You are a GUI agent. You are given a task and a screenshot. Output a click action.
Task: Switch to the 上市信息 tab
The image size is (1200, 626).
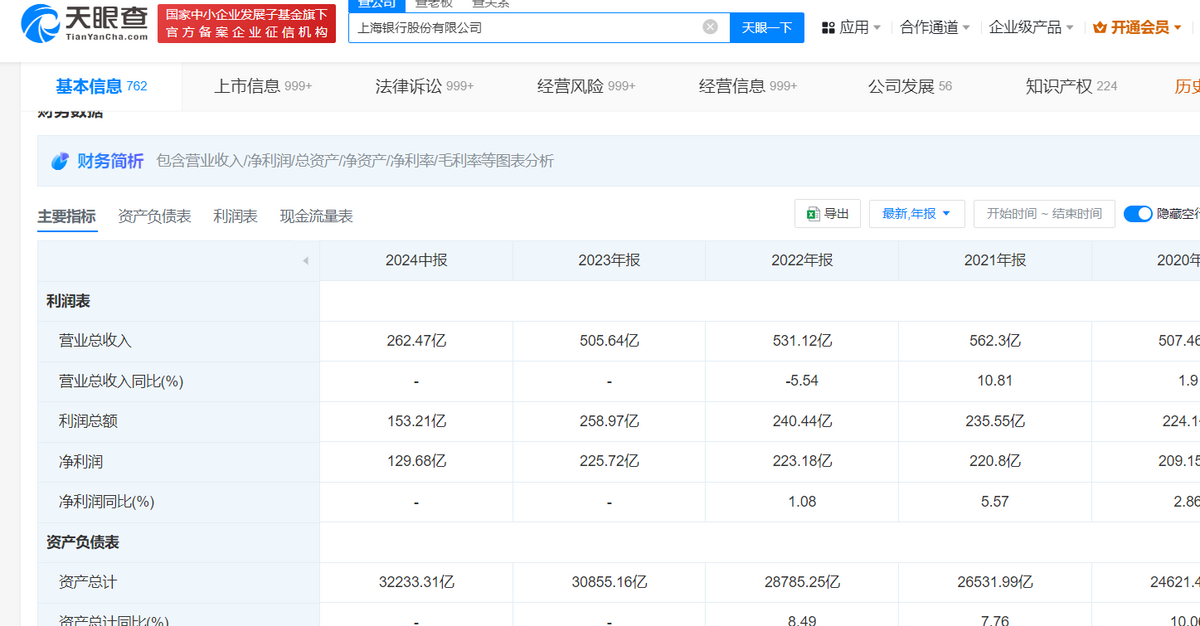pos(262,86)
